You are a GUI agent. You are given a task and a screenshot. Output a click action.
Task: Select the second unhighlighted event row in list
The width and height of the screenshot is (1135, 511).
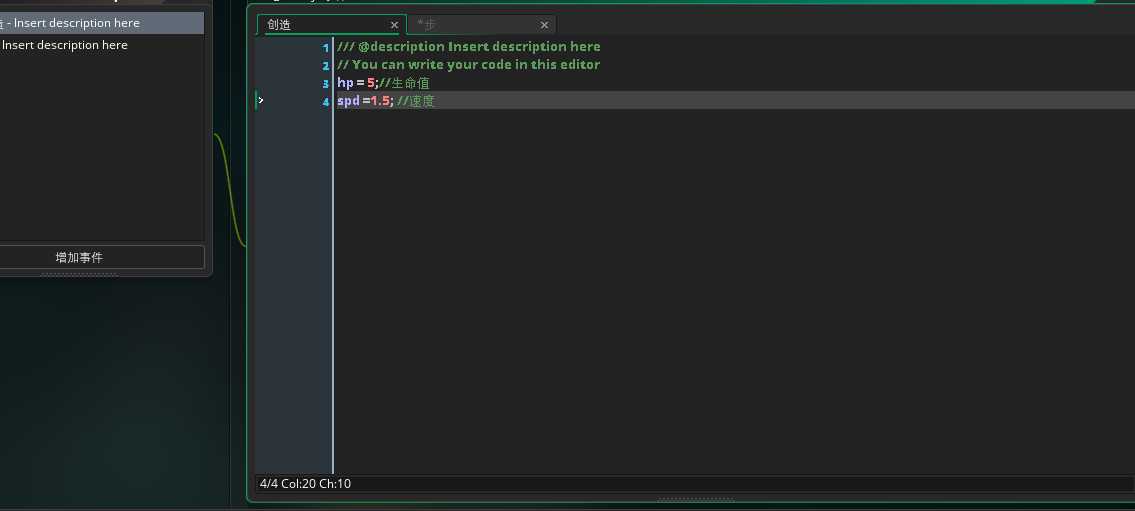pyautogui.click(x=101, y=45)
